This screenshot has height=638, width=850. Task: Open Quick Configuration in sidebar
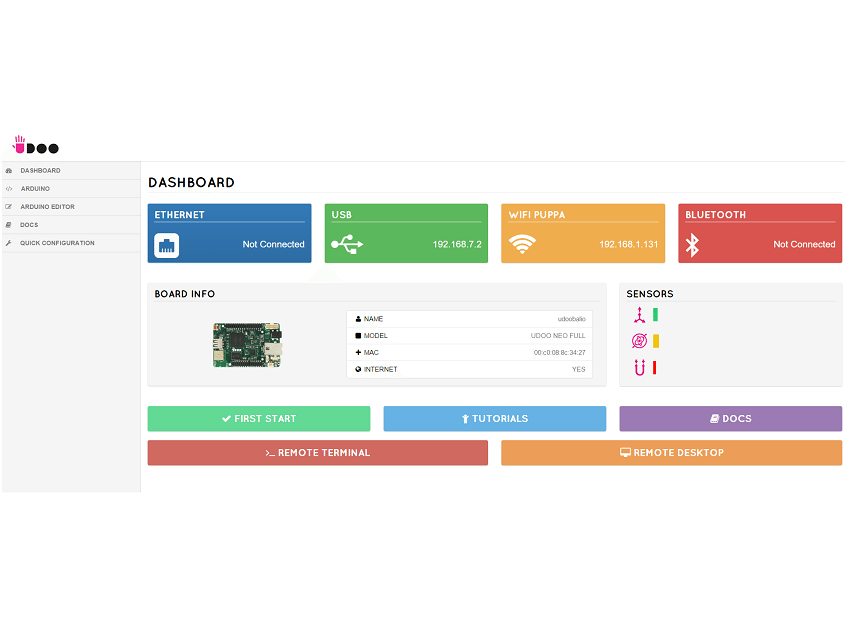(71, 243)
